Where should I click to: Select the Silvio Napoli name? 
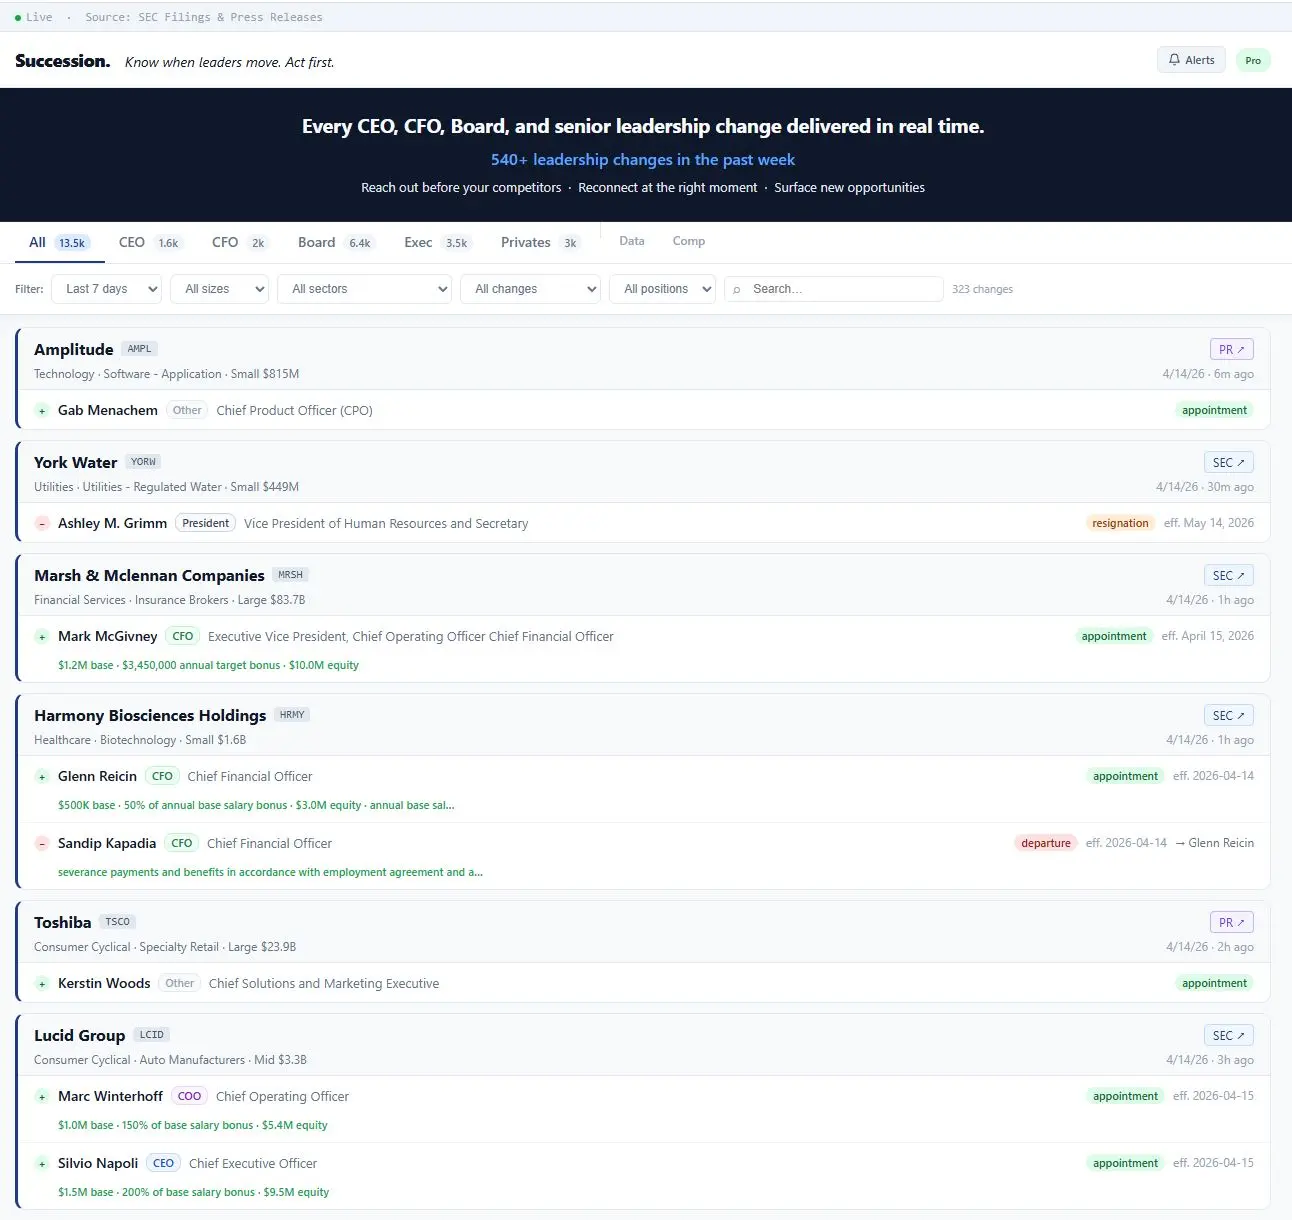98,1163
